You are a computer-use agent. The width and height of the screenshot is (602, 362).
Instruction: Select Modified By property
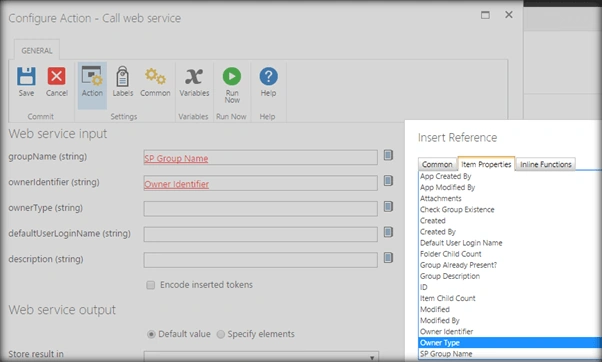440,321
